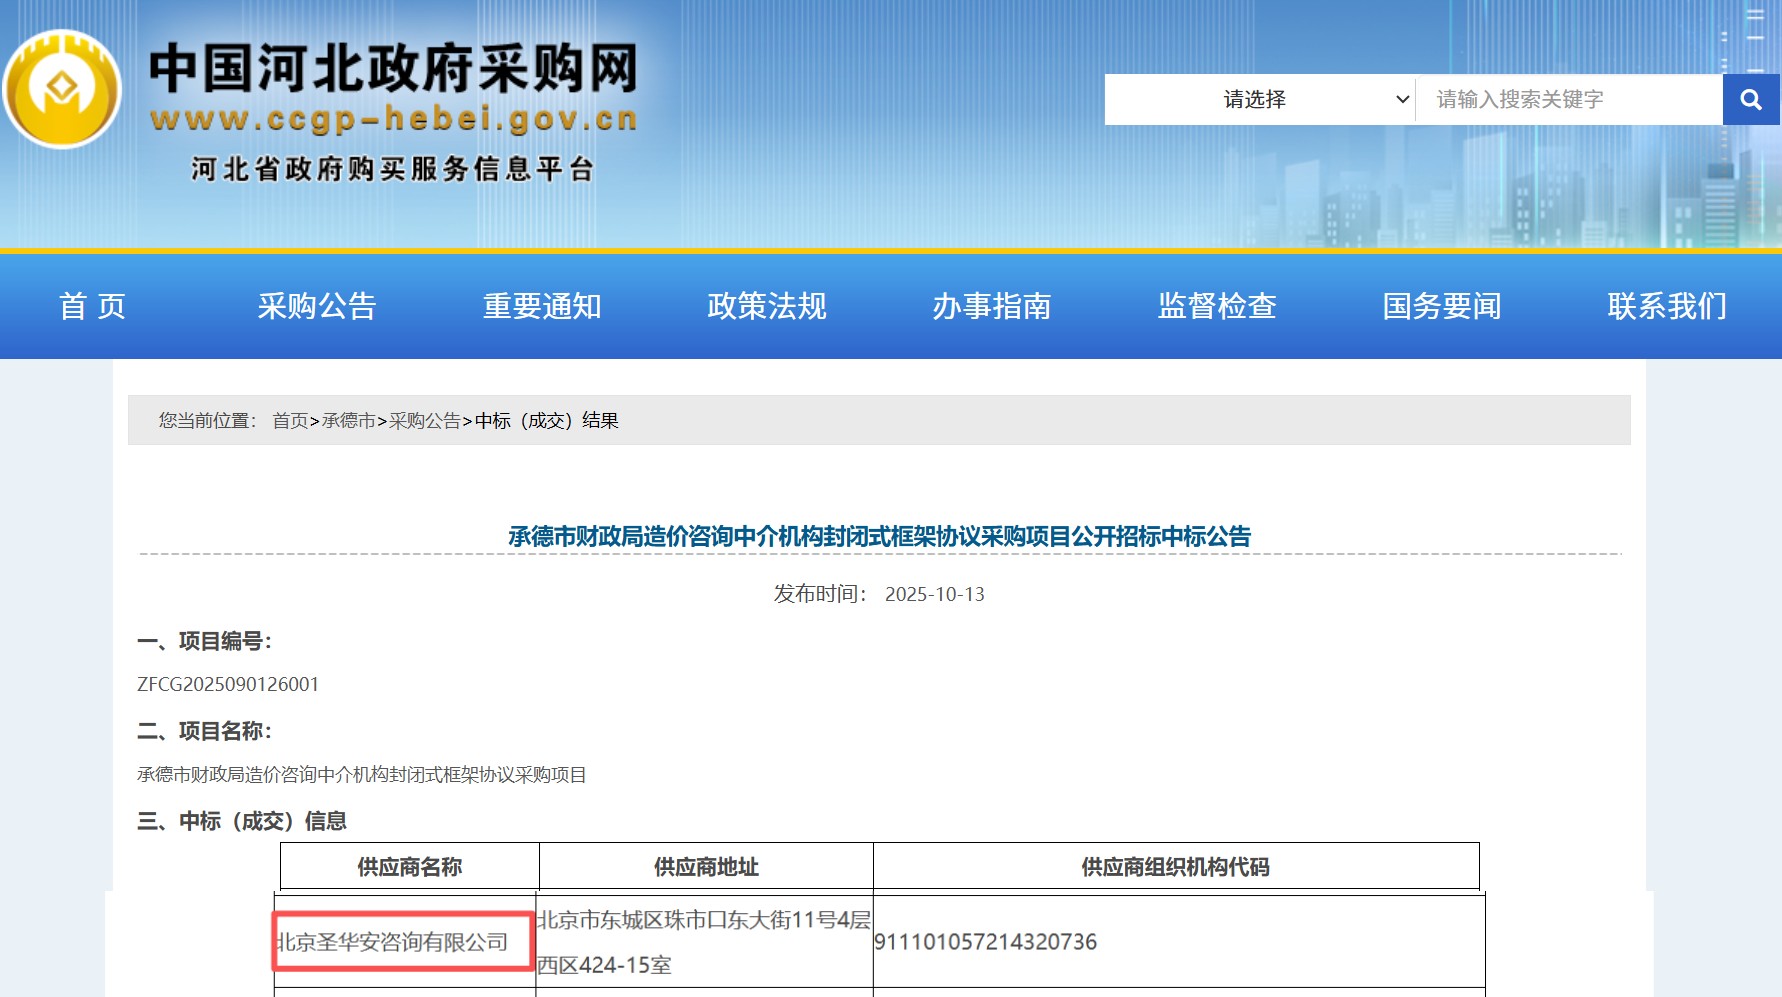Click the highlighted 北京圣华安咨询有限公司 supplier cell

403,942
